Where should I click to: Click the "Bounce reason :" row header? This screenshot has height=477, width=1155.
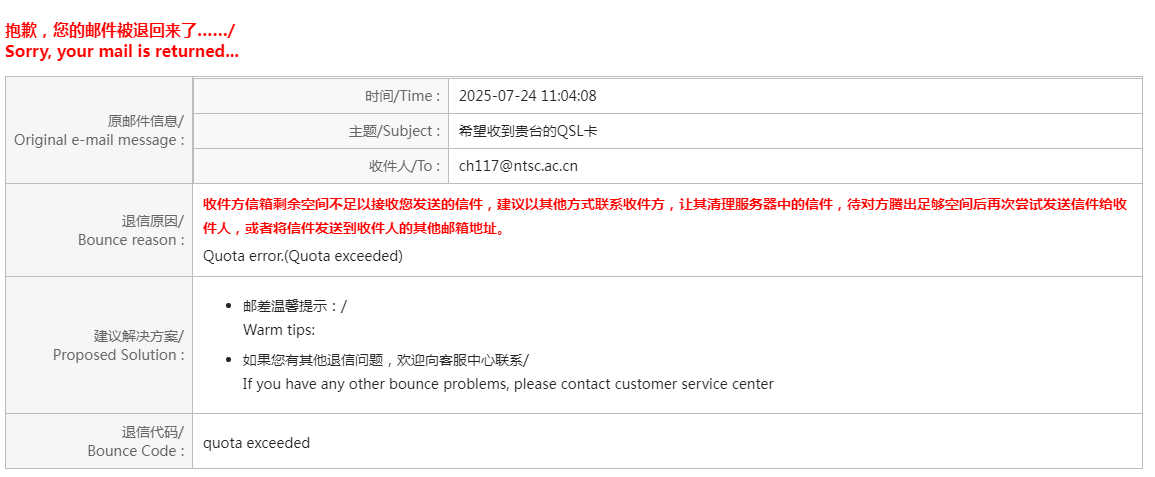click(131, 230)
